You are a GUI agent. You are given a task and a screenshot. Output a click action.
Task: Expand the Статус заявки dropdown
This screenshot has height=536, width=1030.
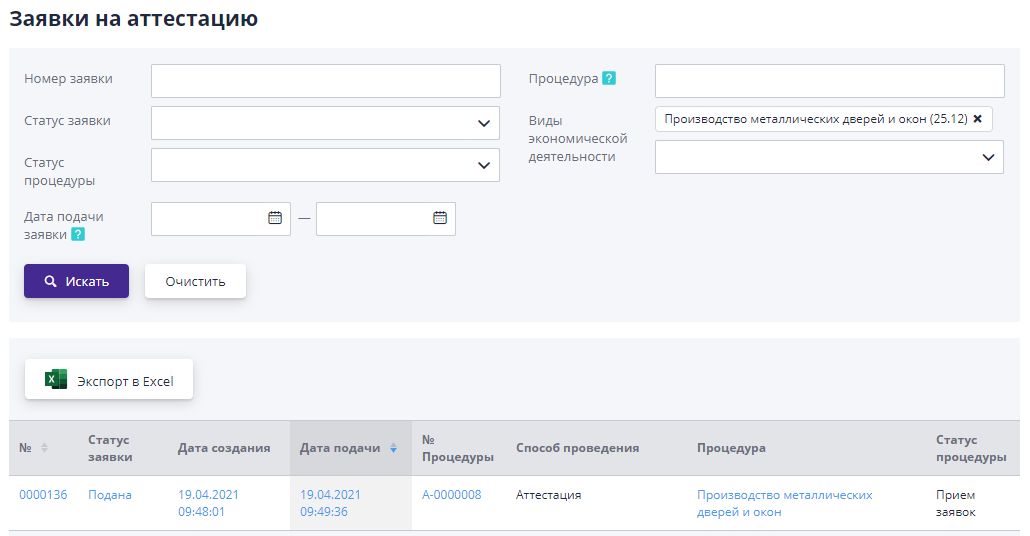click(484, 123)
